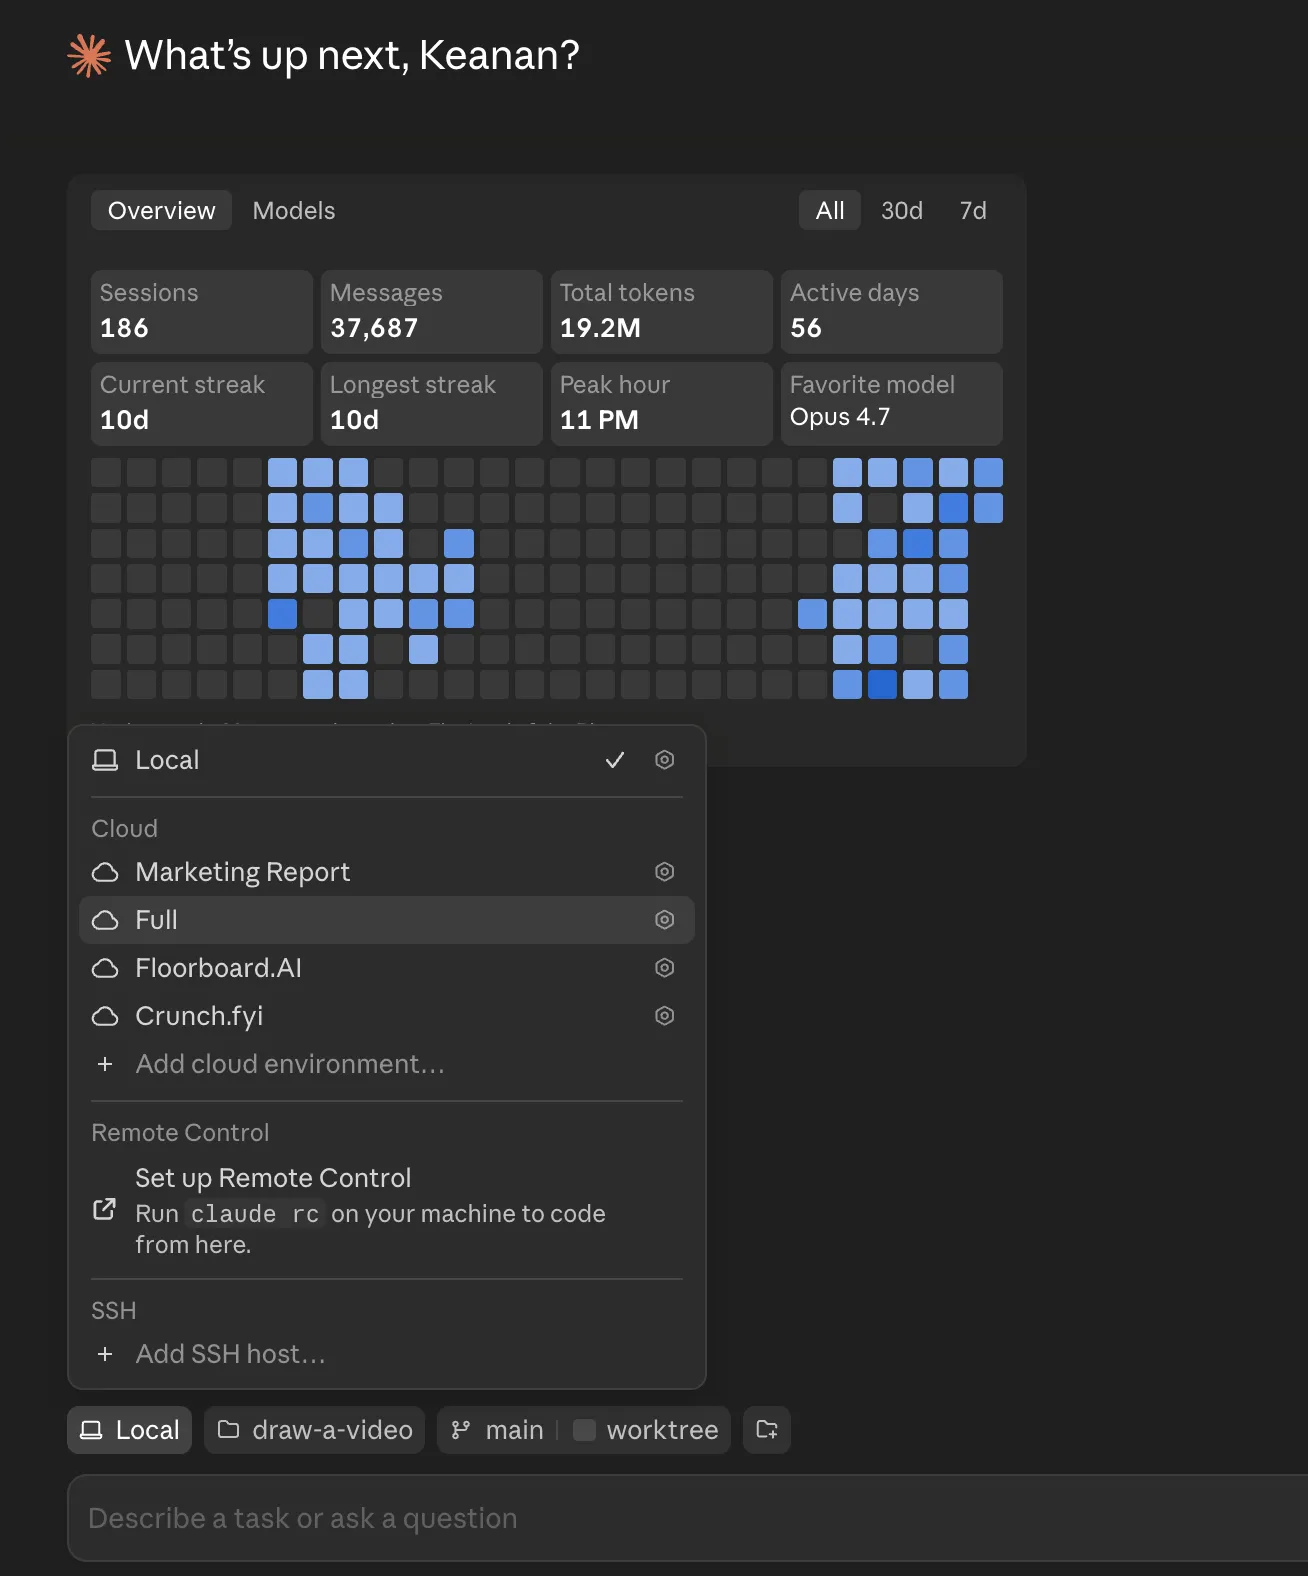Click external link icon for Remote Control
Screen dimensions: 1308x1576
pos(104,1210)
